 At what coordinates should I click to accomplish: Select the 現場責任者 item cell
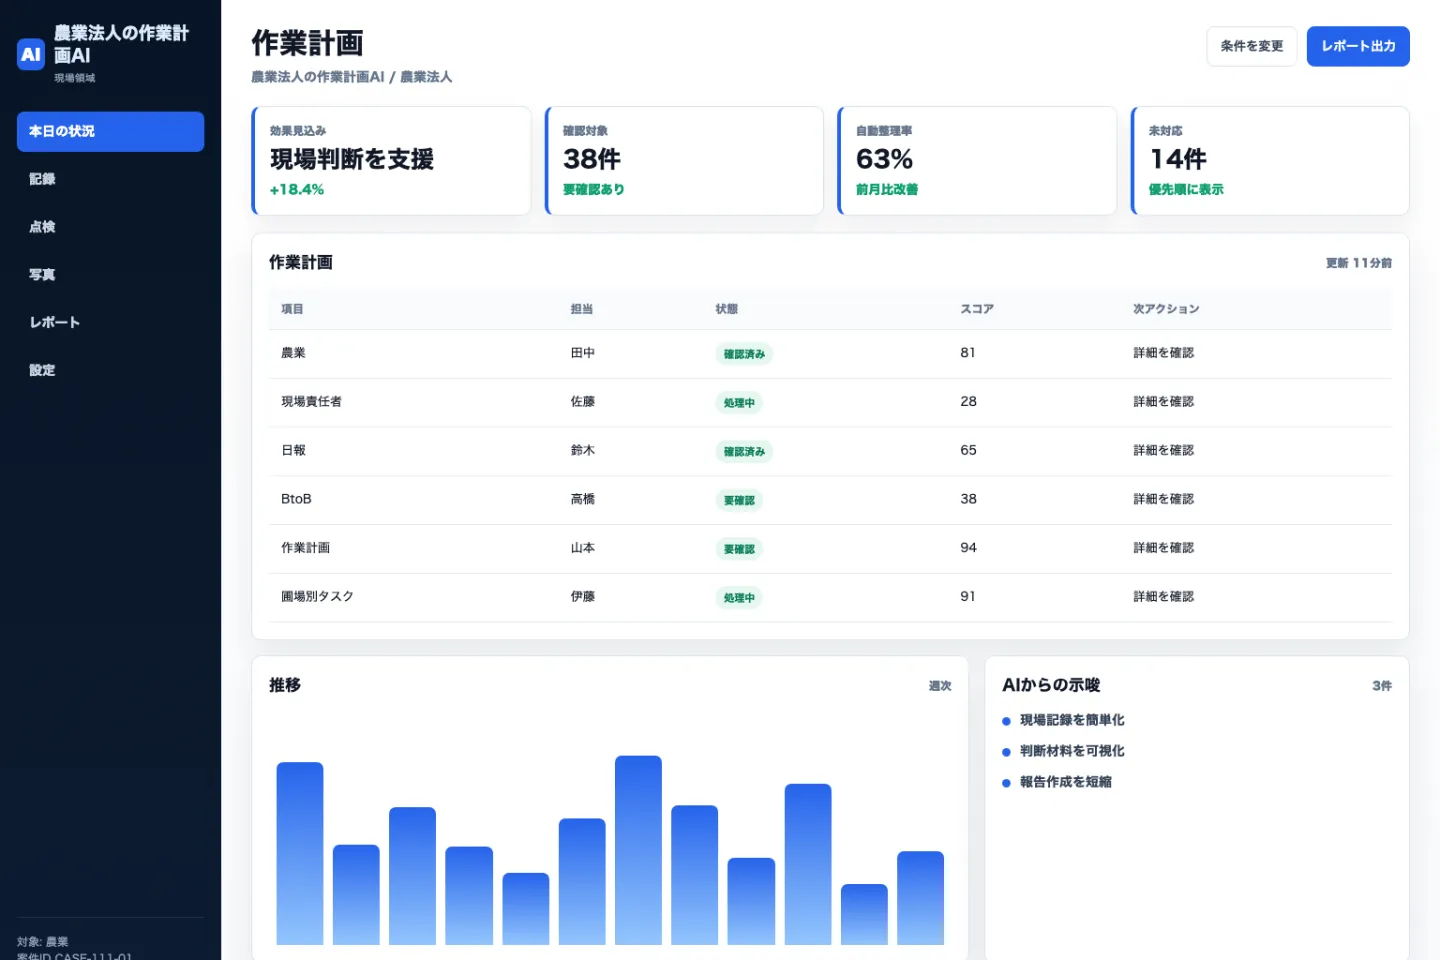tap(311, 402)
